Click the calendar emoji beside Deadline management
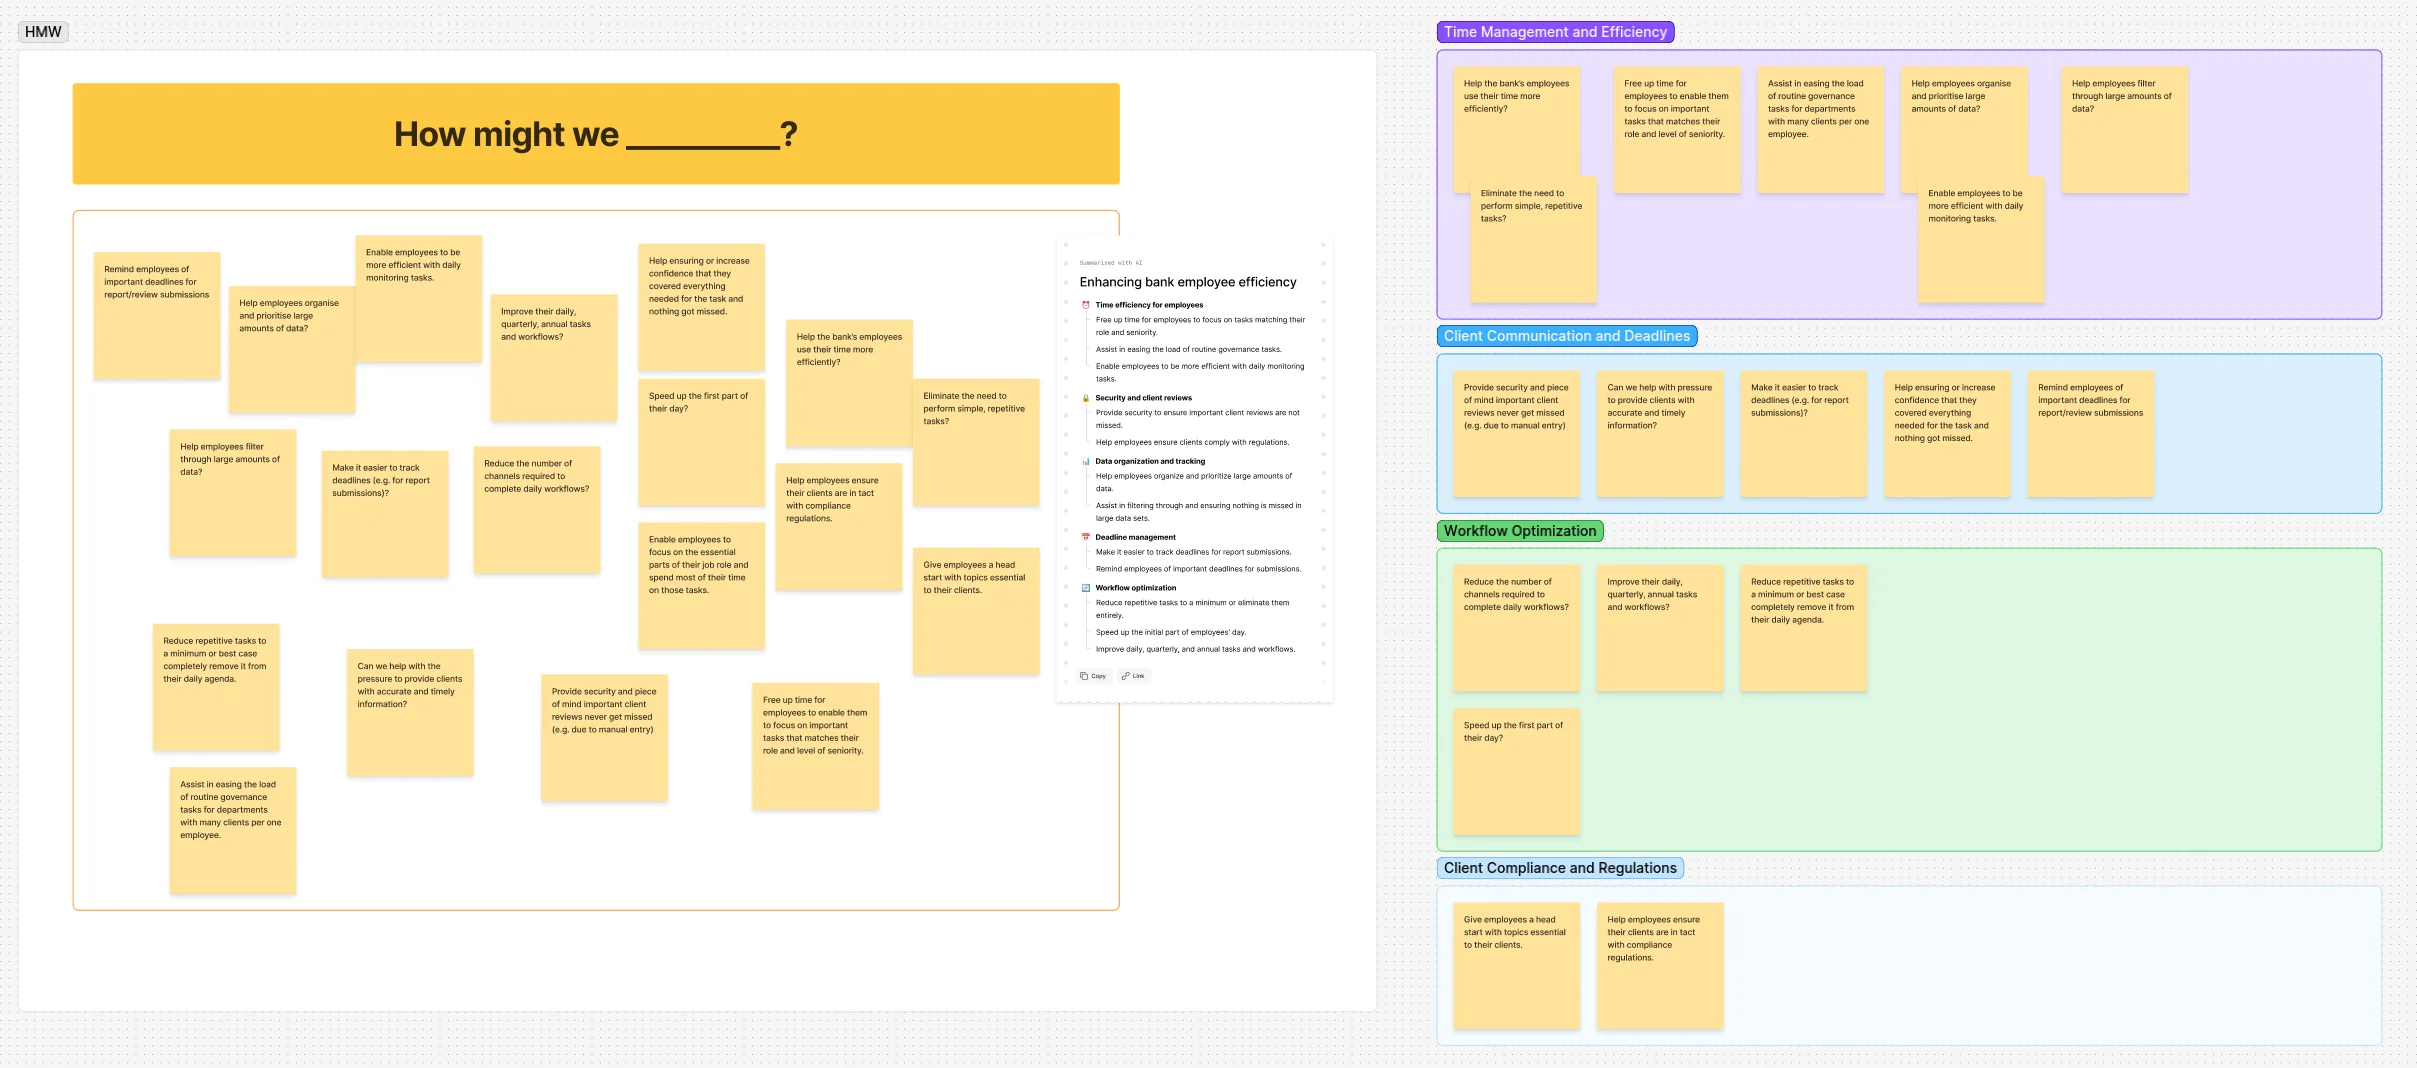The width and height of the screenshot is (2417, 1068). pos(1086,537)
